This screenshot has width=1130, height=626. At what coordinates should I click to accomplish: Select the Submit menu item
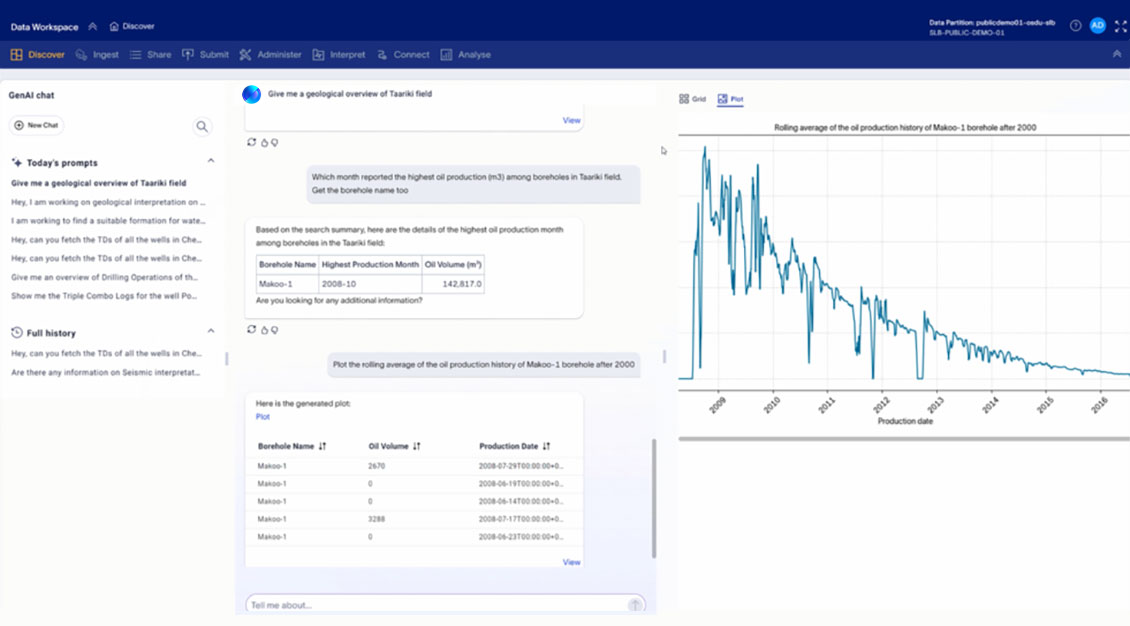(206, 56)
